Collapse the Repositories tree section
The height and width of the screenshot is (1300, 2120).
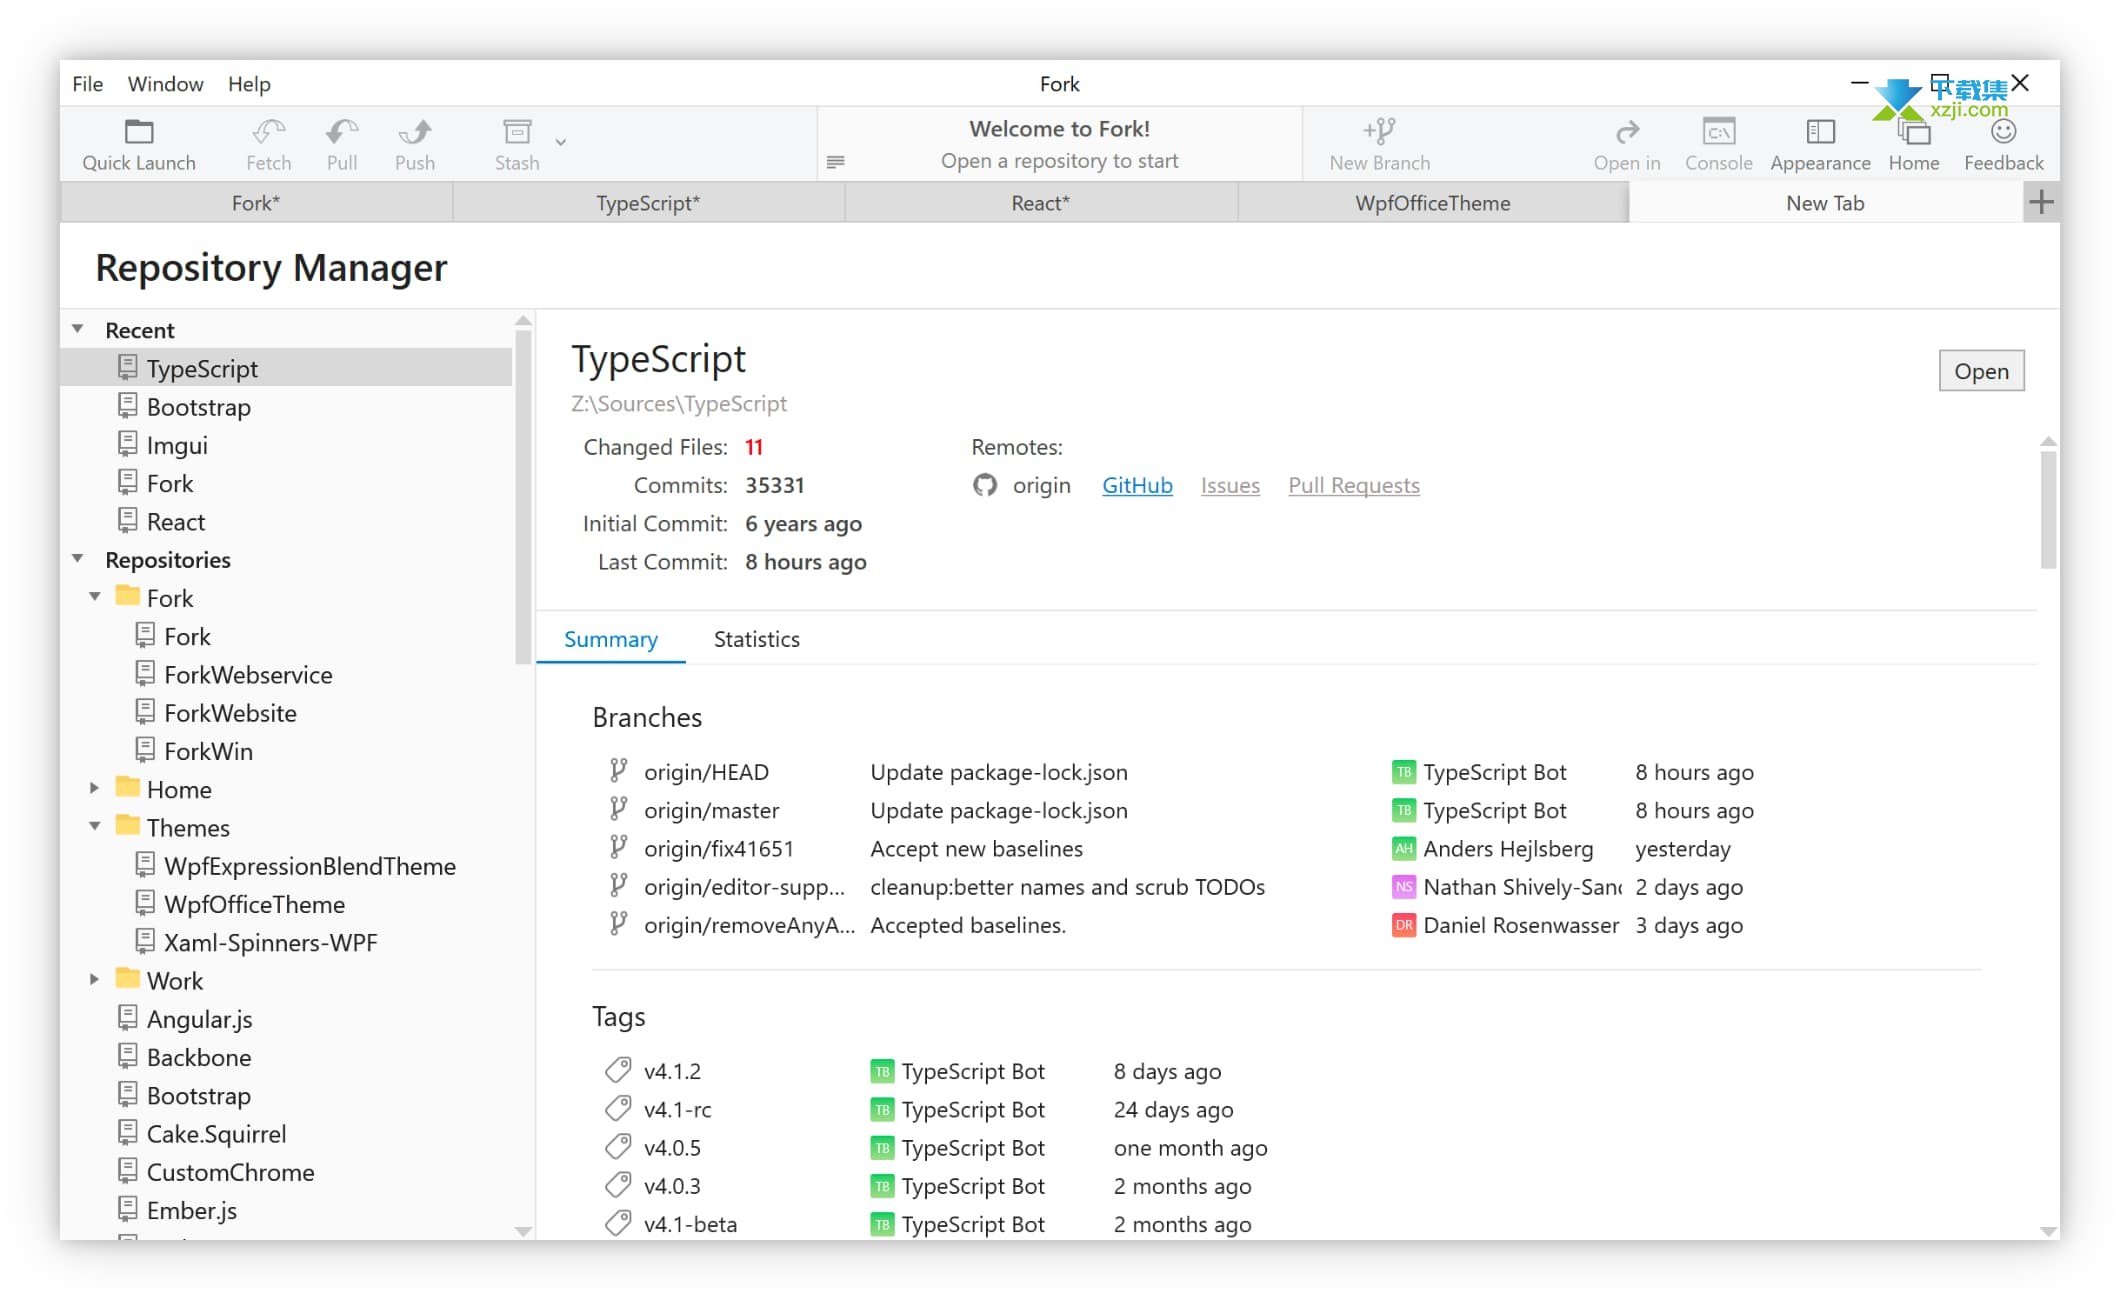tap(79, 559)
